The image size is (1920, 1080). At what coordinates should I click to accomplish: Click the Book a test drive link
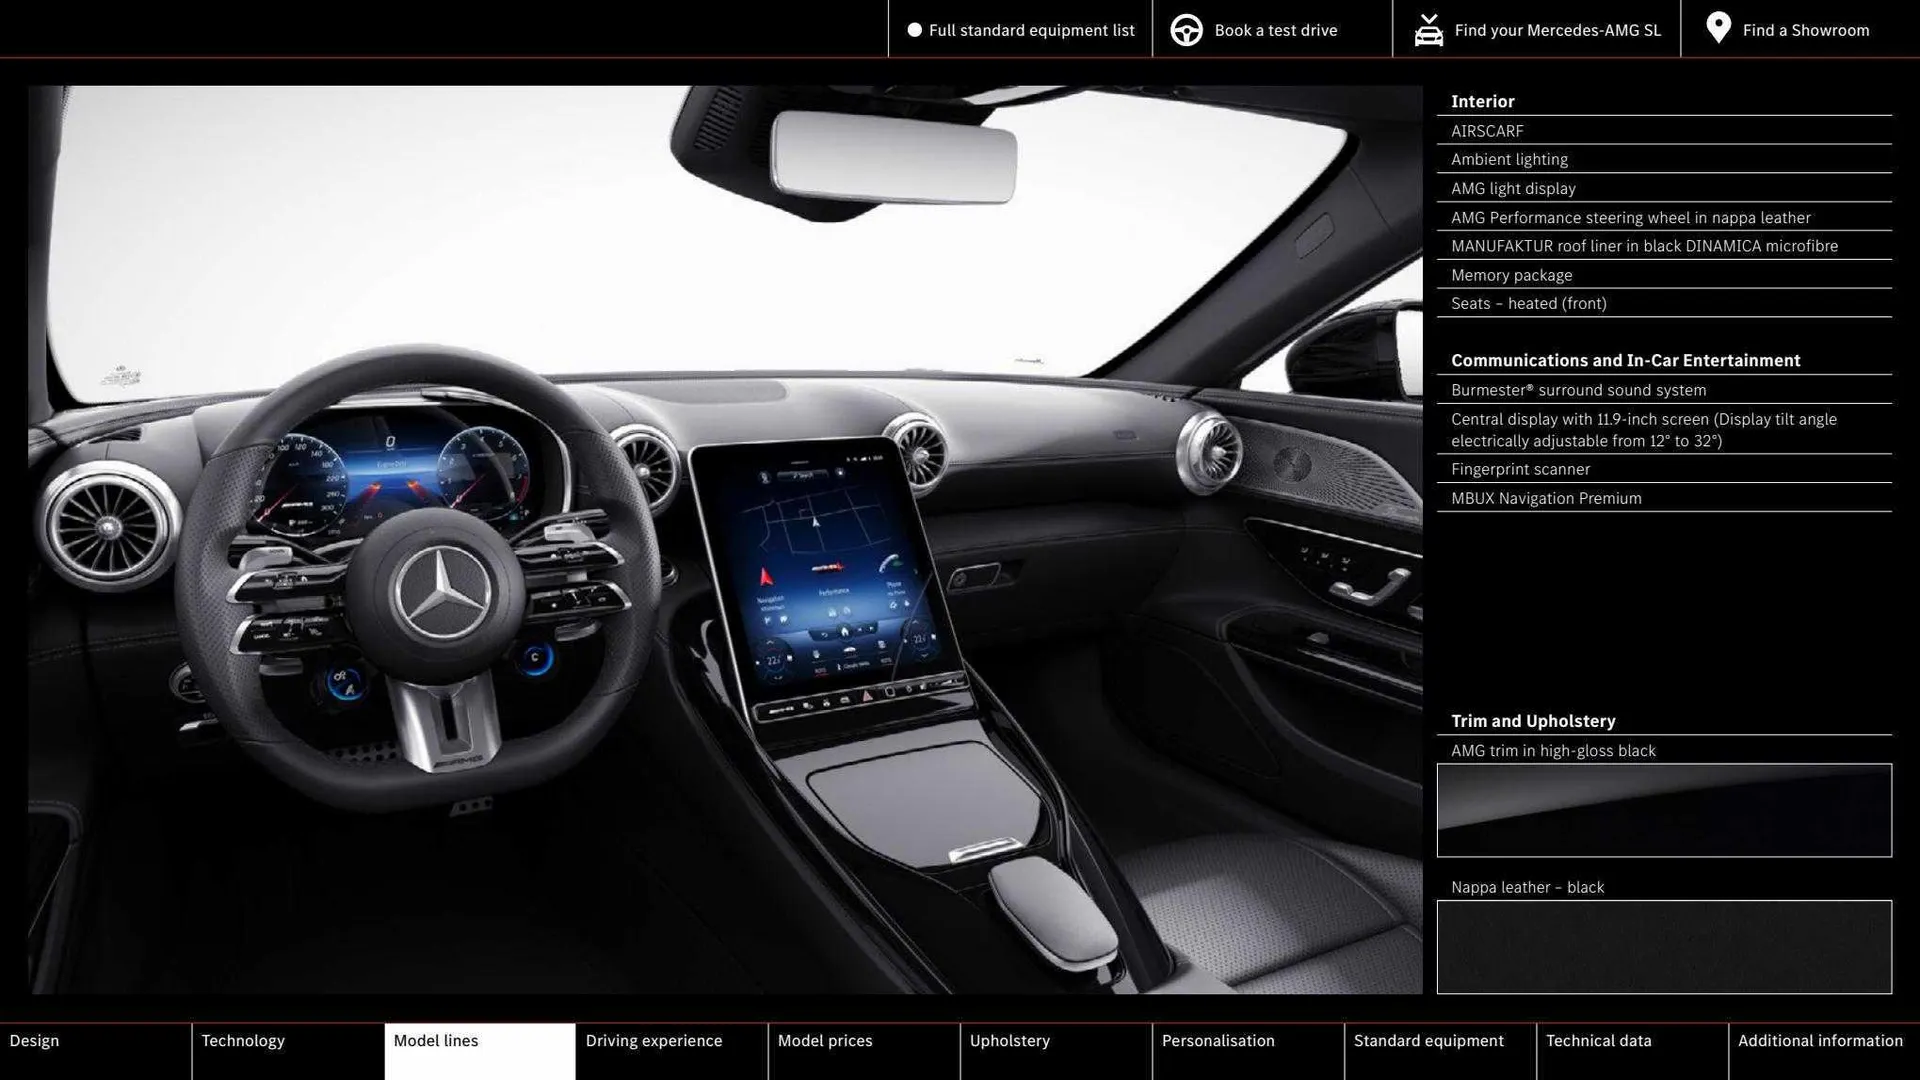click(x=1274, y=29)
